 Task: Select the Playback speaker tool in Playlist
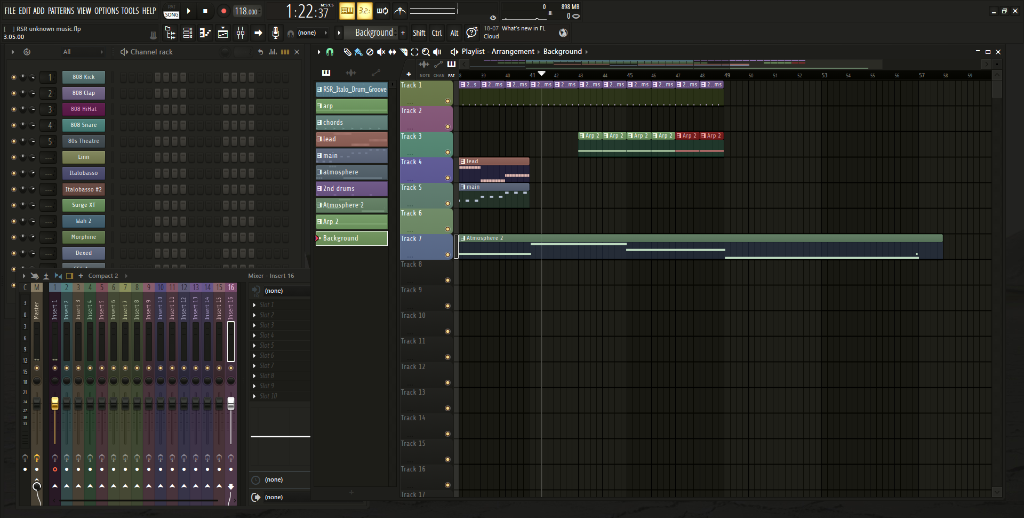point(437,52)
